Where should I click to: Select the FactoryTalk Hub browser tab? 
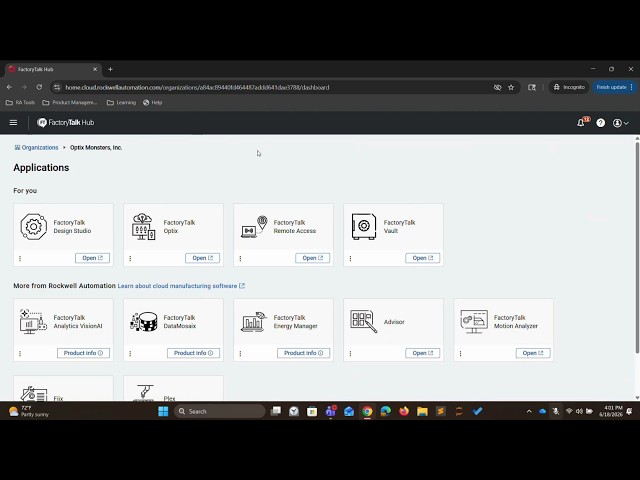point(53,69)
